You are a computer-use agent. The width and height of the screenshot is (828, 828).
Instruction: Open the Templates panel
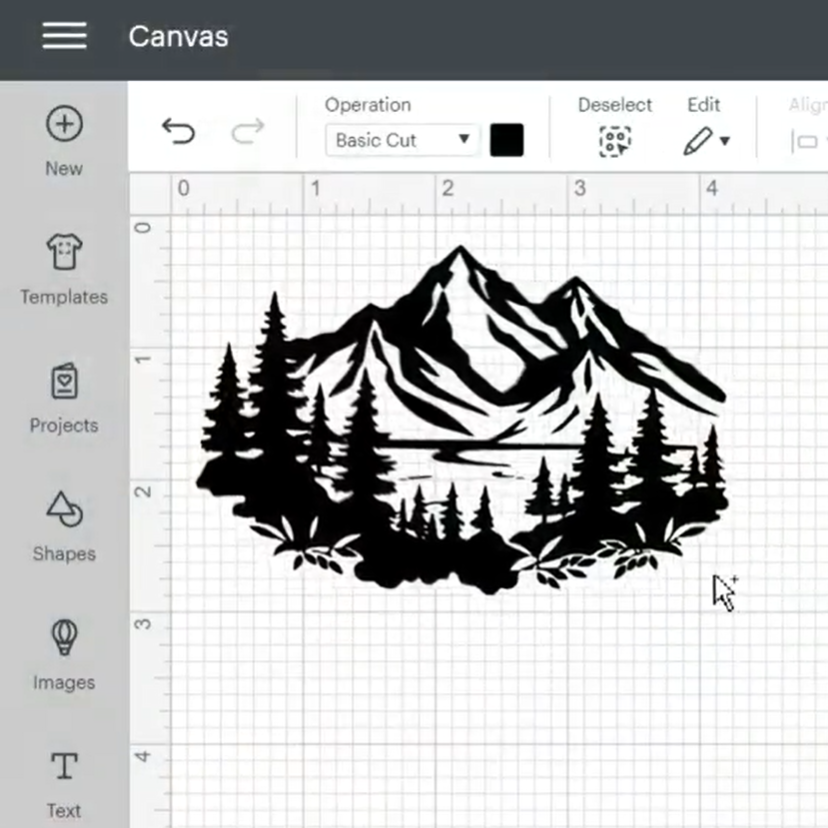(64, 268)
